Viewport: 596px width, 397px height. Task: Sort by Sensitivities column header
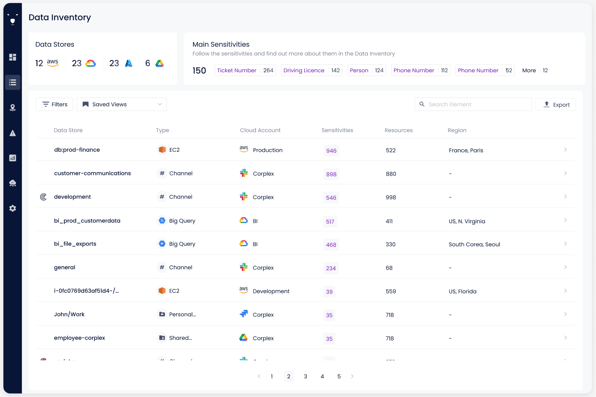click(337, 130)
